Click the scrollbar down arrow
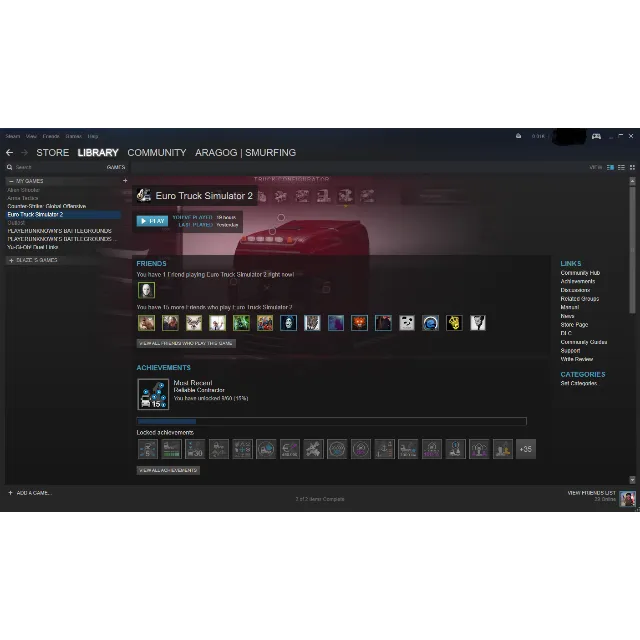The image size is (640, 640). click(632, 480)
